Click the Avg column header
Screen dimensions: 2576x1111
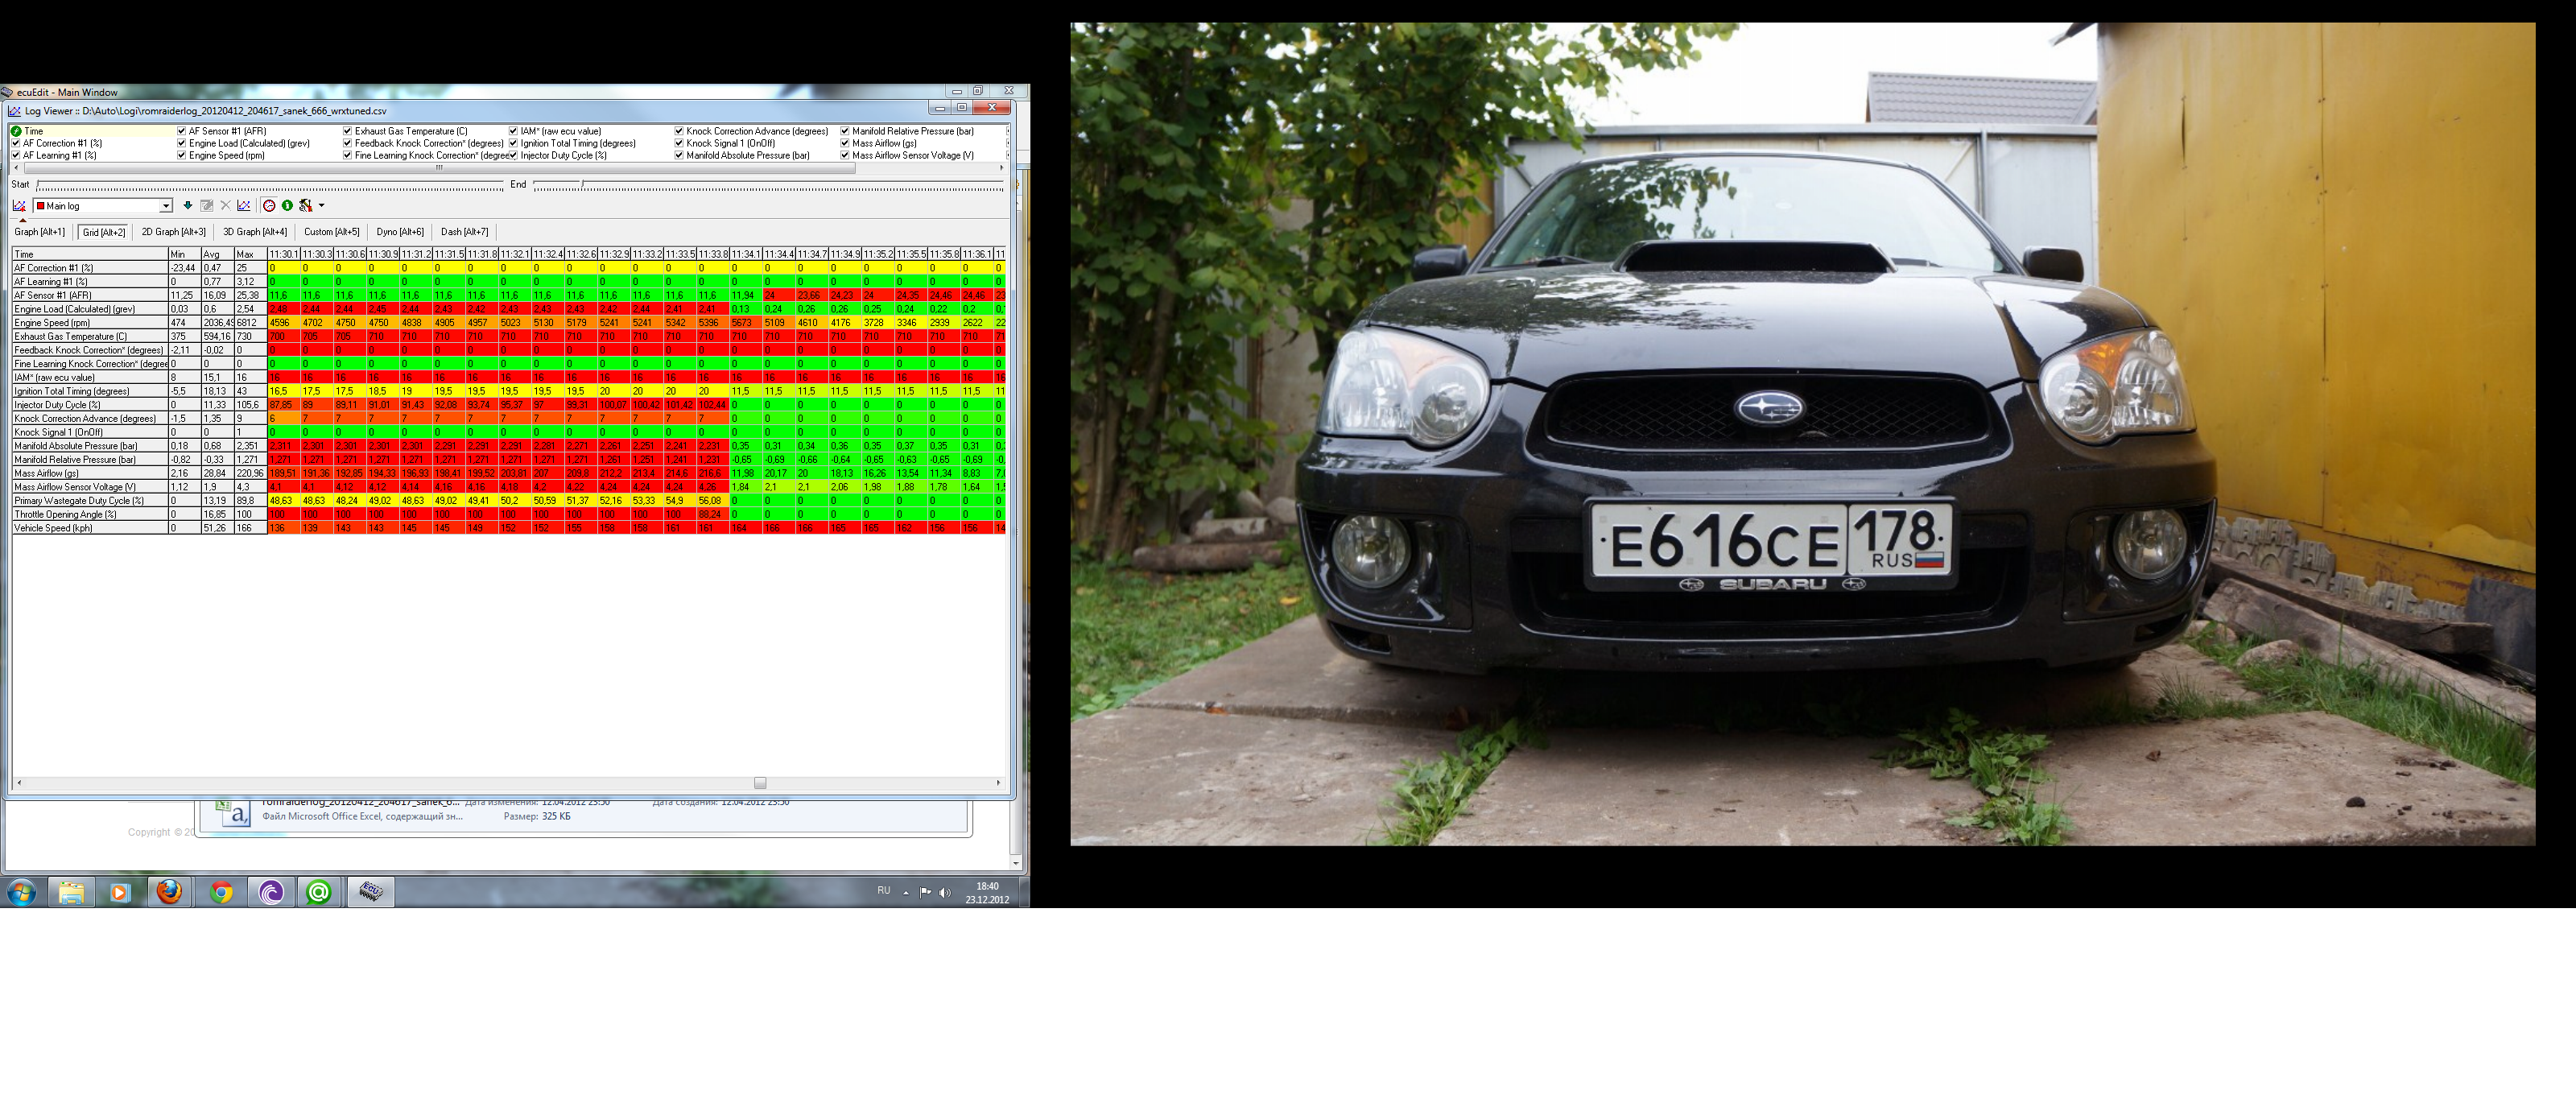[x=218, y=255]
